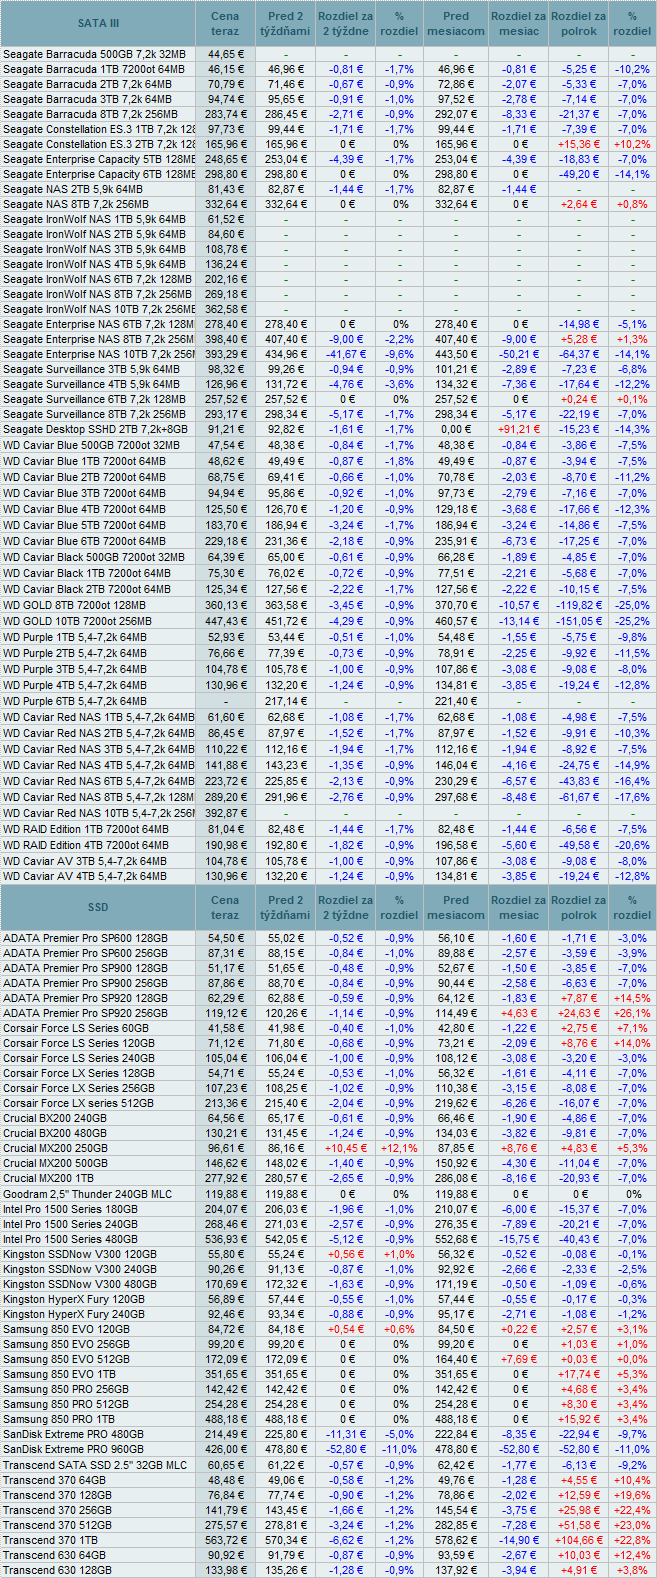Image resolution: width=657 pixels, height=1578 pixels.
Task: Select Transcend 630 128GB row name
Action: pyautogui.click(x=57, y=1570)
